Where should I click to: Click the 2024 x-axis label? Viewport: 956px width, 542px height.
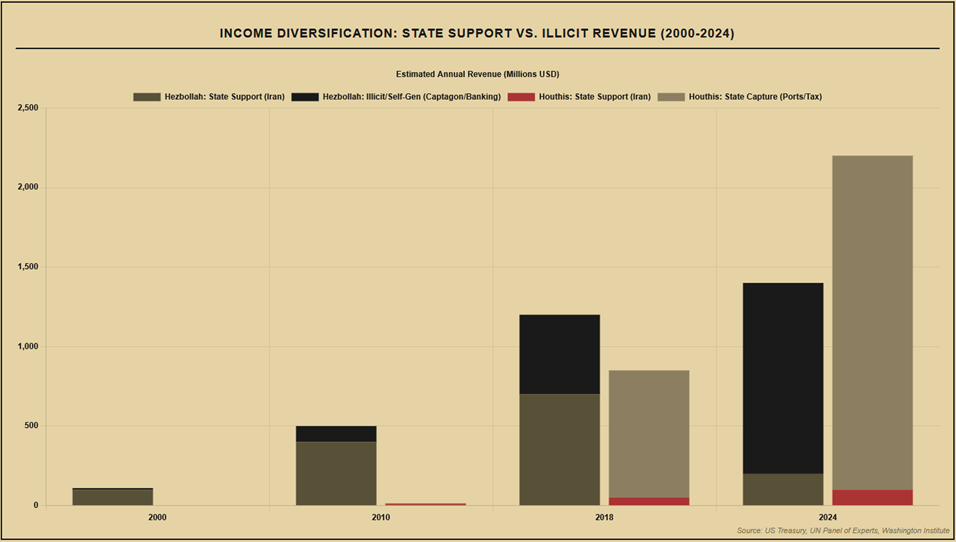tap(827, 518)
